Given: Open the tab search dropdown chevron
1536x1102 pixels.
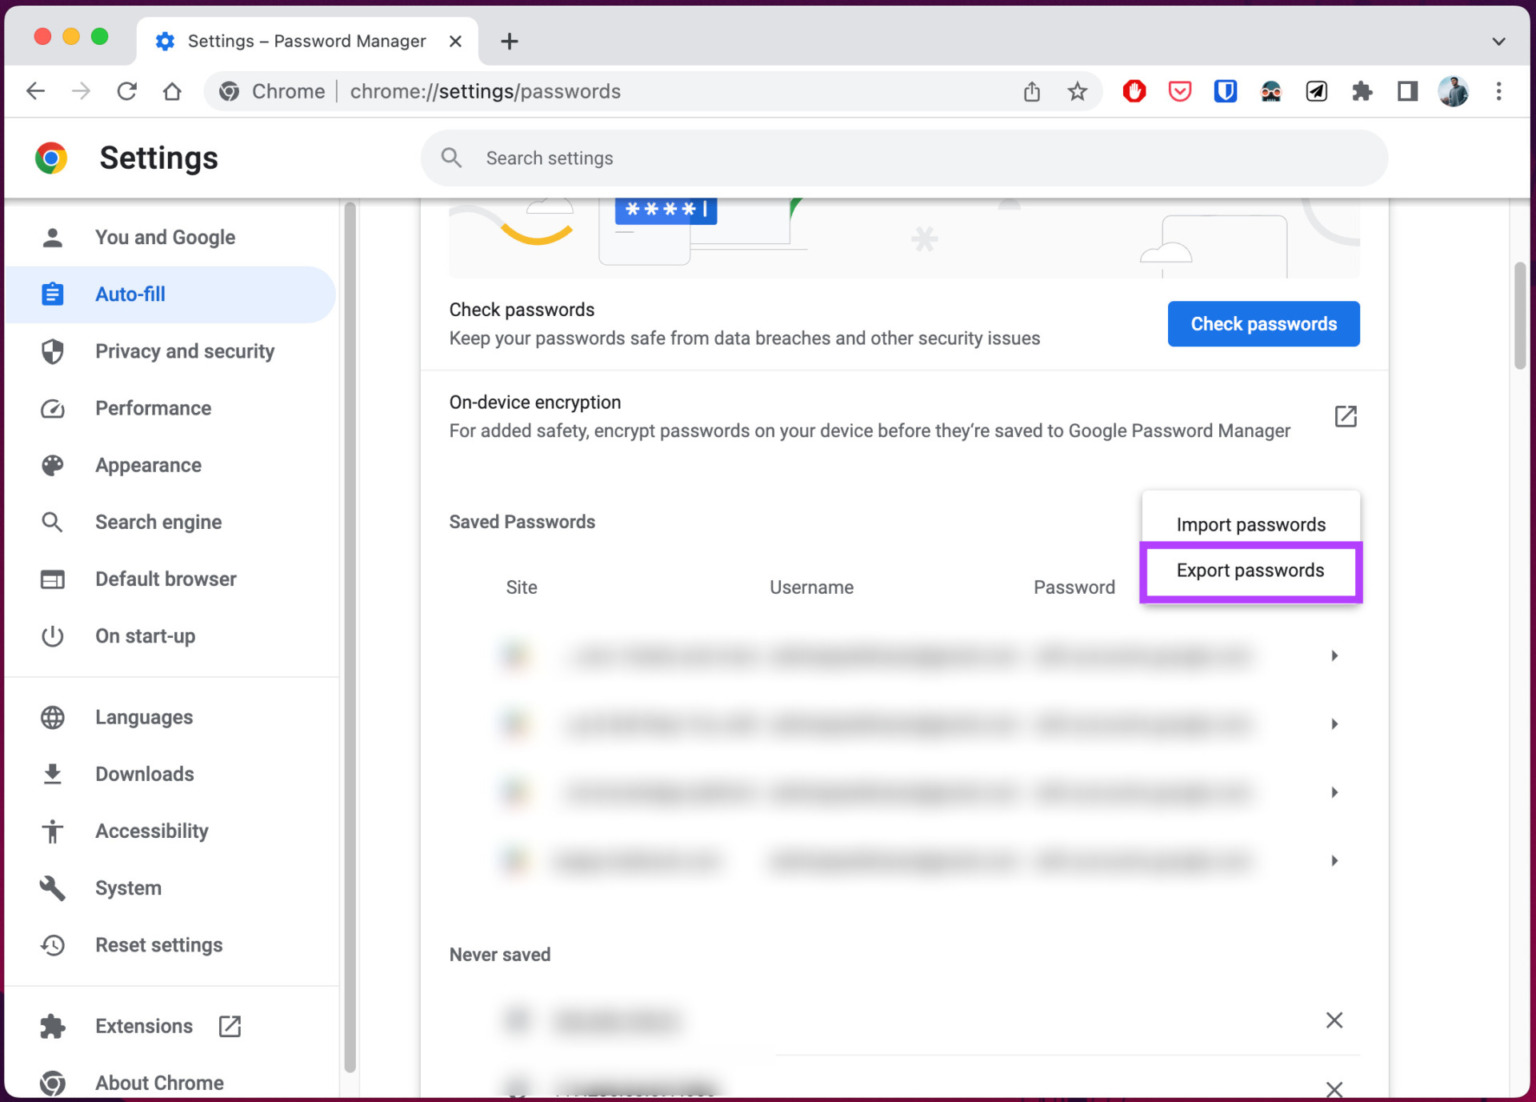Looking at the screenshot, I should pos(1497,41).
